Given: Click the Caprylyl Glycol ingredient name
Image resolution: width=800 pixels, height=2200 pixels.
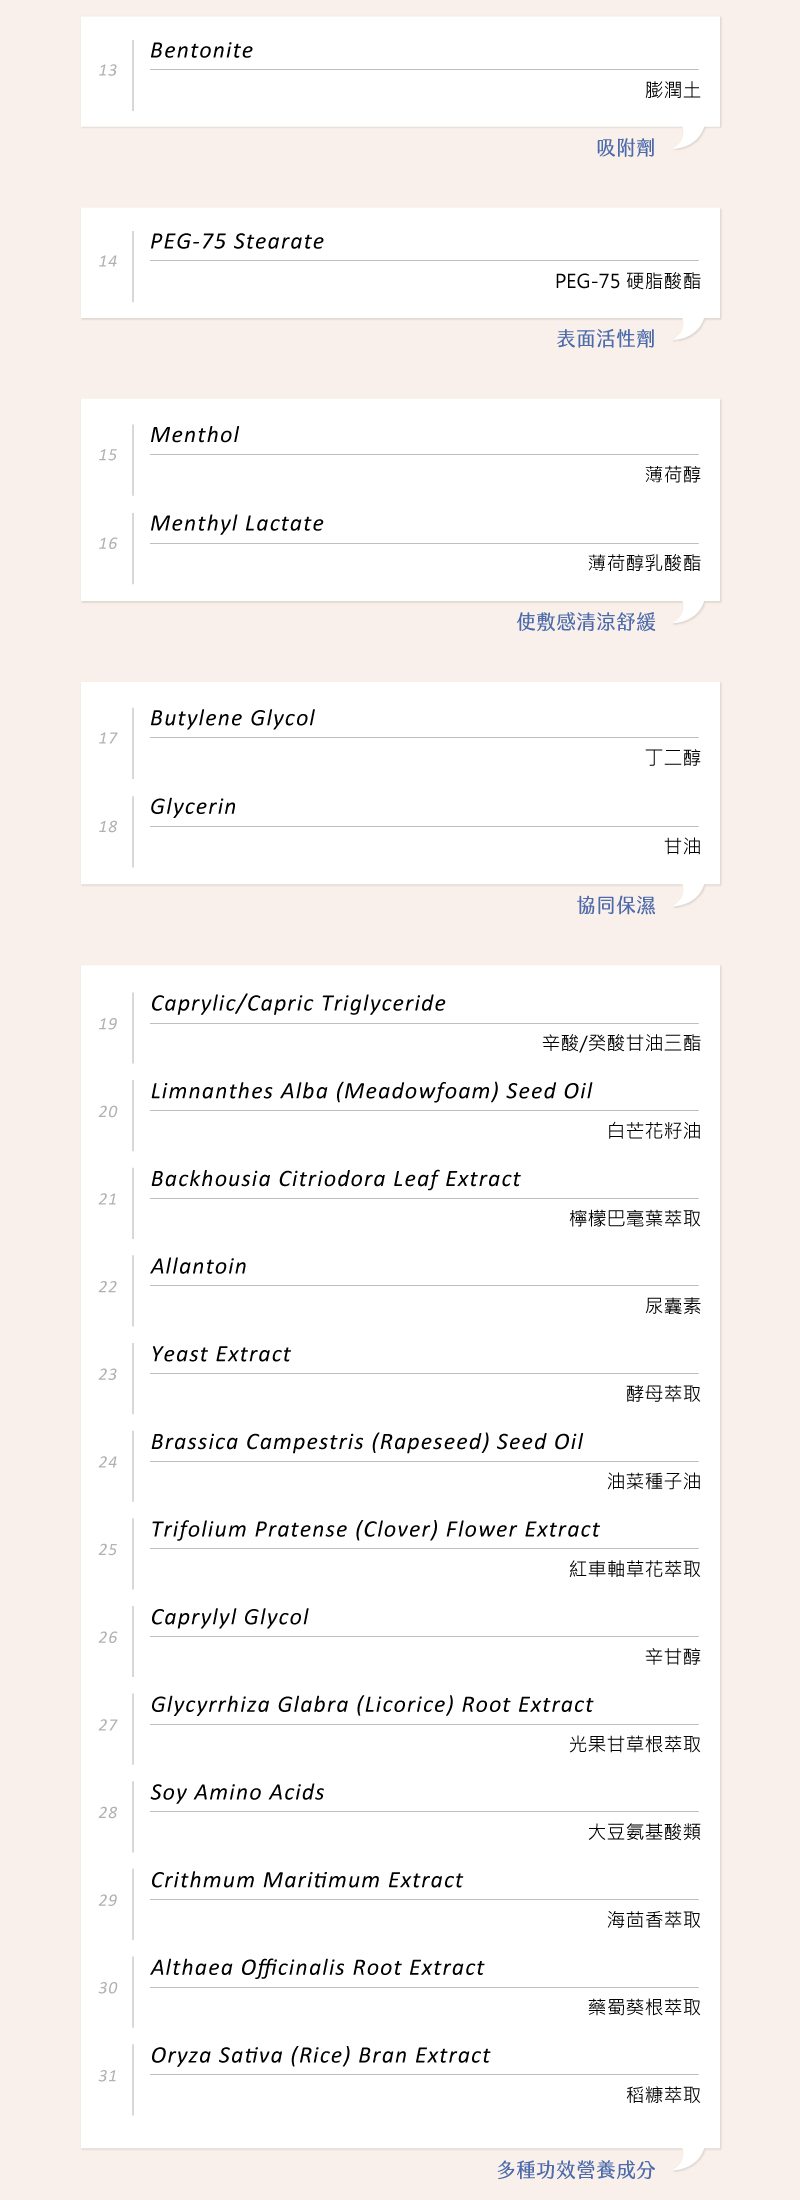Looking at the screenshot, I should tap(230, 1618).
